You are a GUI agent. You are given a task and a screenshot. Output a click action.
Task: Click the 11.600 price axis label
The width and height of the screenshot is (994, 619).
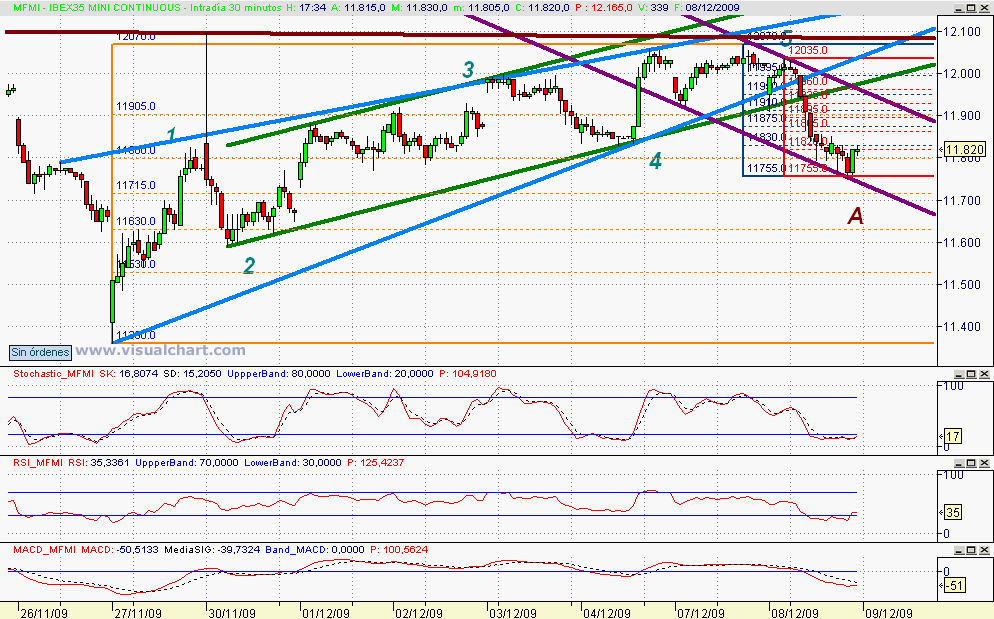point(962,243)
